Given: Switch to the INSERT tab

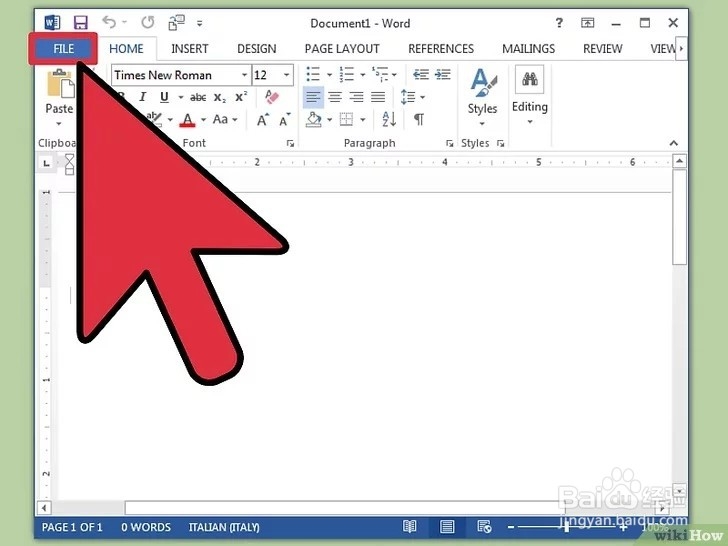Looking at the screenshot, I should click(x=189, y=49).
